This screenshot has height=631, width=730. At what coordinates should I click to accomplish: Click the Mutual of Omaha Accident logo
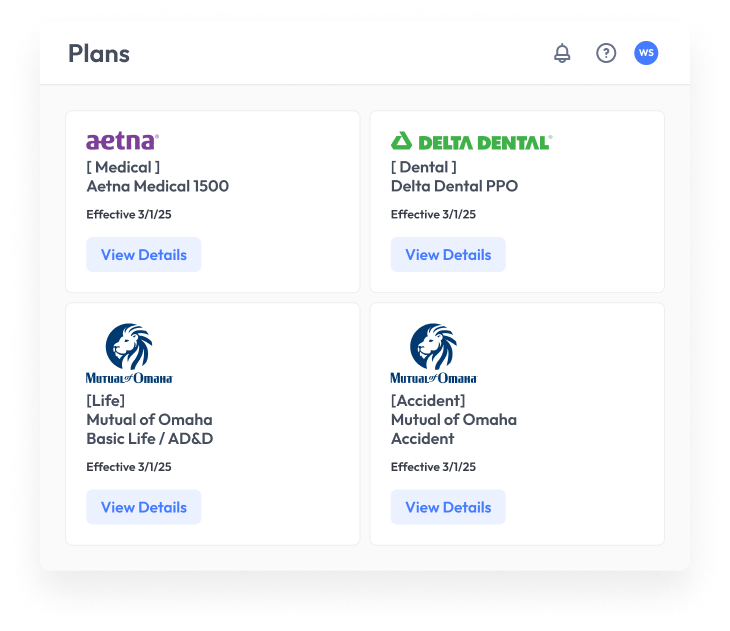pyautogui.click(x=433, y=354)
